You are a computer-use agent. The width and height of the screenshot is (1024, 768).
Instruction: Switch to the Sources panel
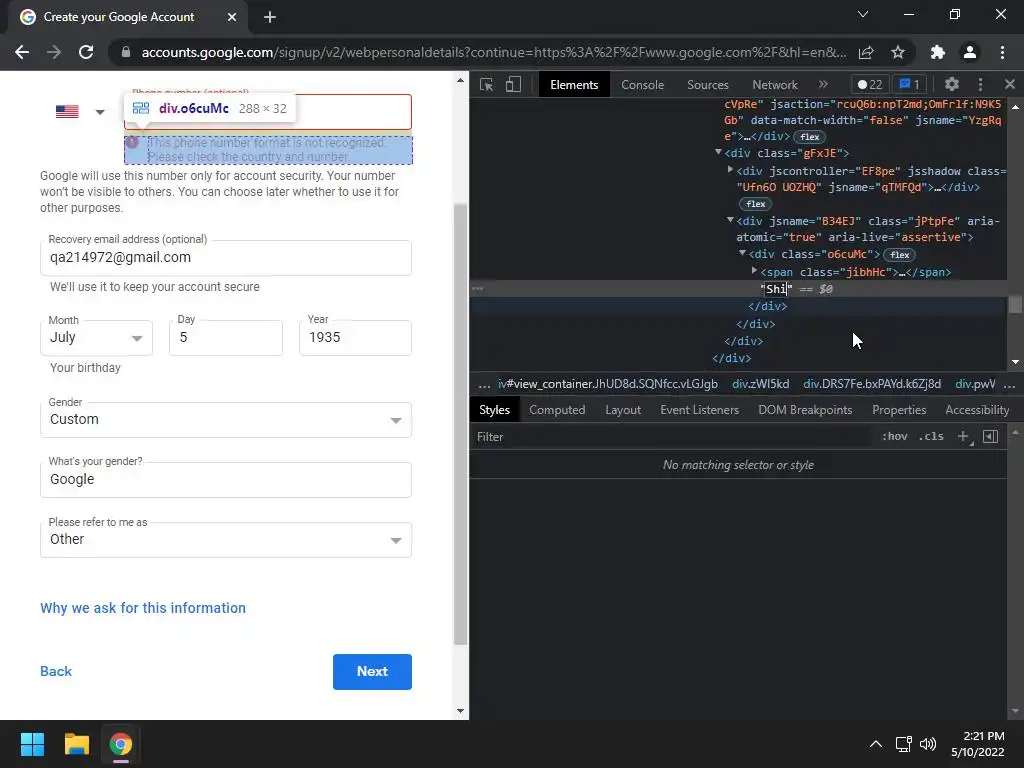707,85
